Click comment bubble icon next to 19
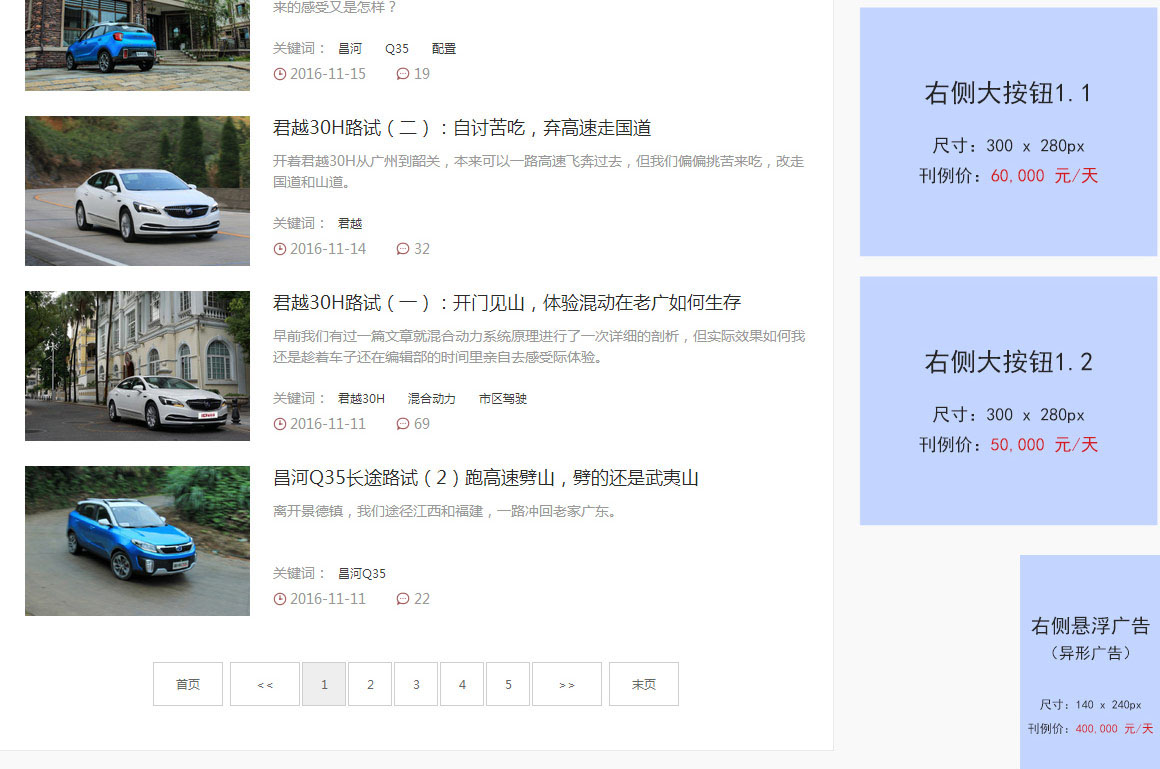The width and height of the screenshot is (1160, 769). click(x=402, y=74)
